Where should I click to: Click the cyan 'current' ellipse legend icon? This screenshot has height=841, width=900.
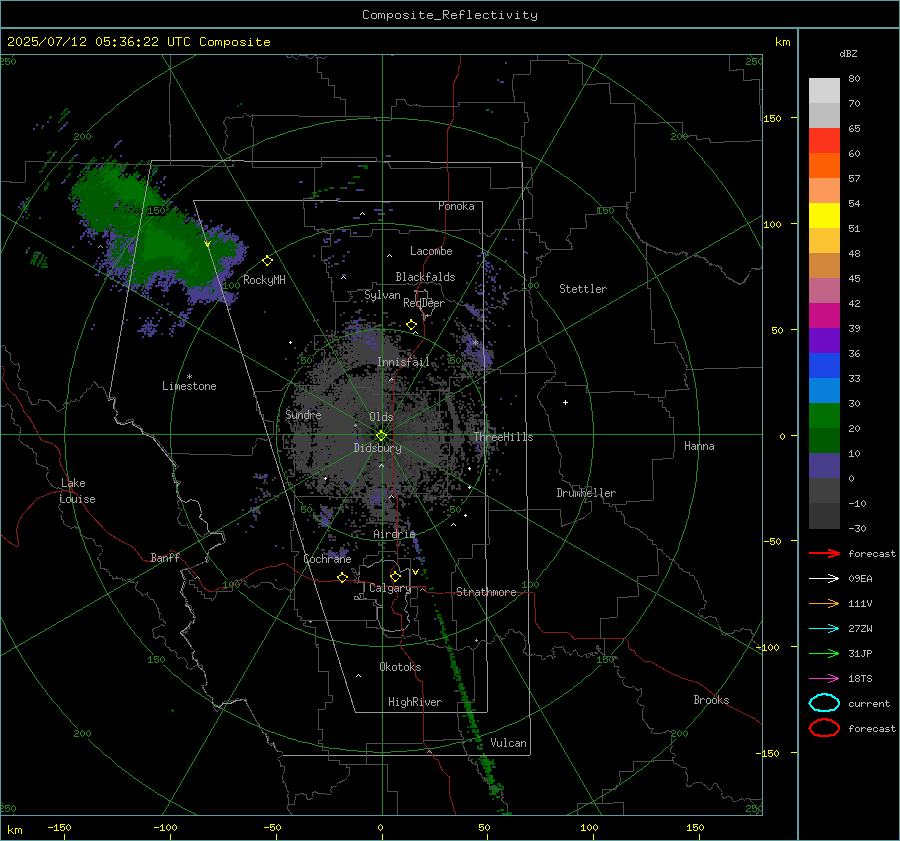point(824,703)
